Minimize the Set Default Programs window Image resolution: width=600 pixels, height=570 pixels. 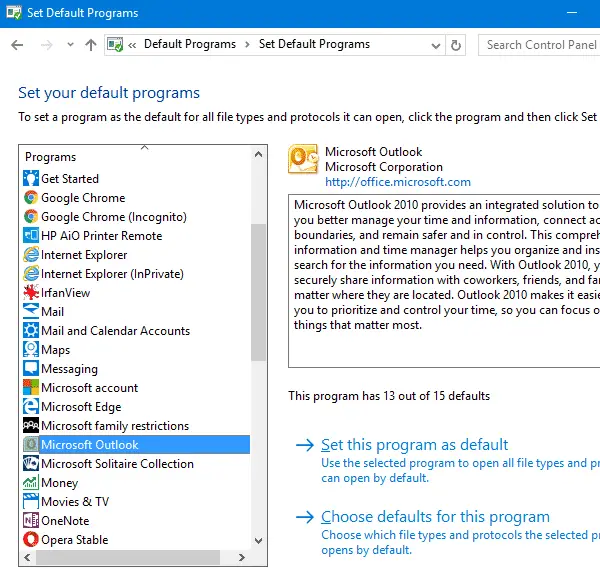pyautogui.click(x=572, y=13)
